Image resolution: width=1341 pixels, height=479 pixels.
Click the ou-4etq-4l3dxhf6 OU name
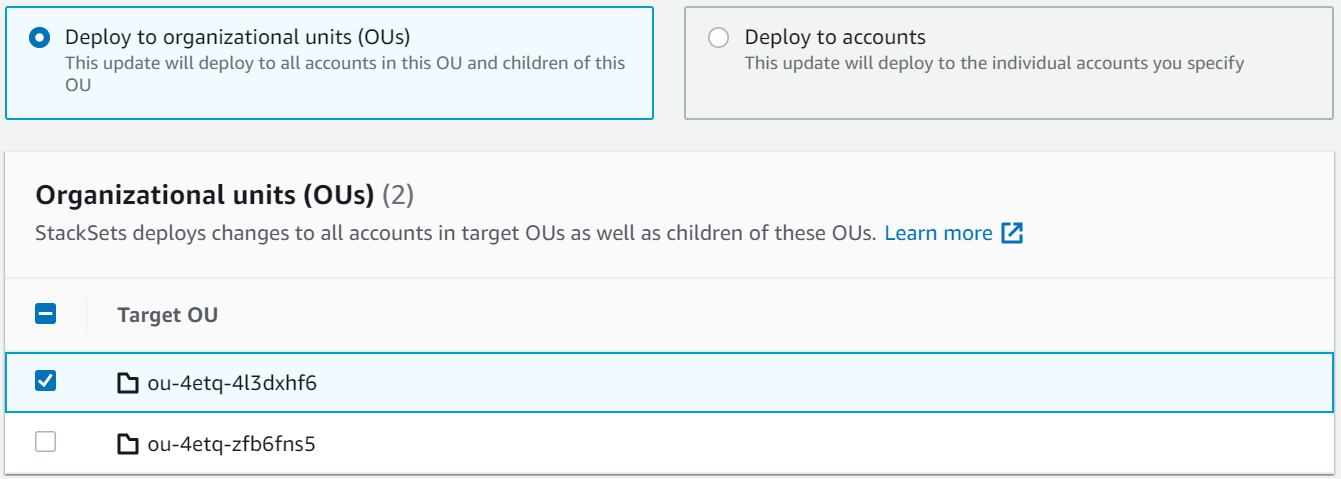pyautogui.click(x=231, y=382)
